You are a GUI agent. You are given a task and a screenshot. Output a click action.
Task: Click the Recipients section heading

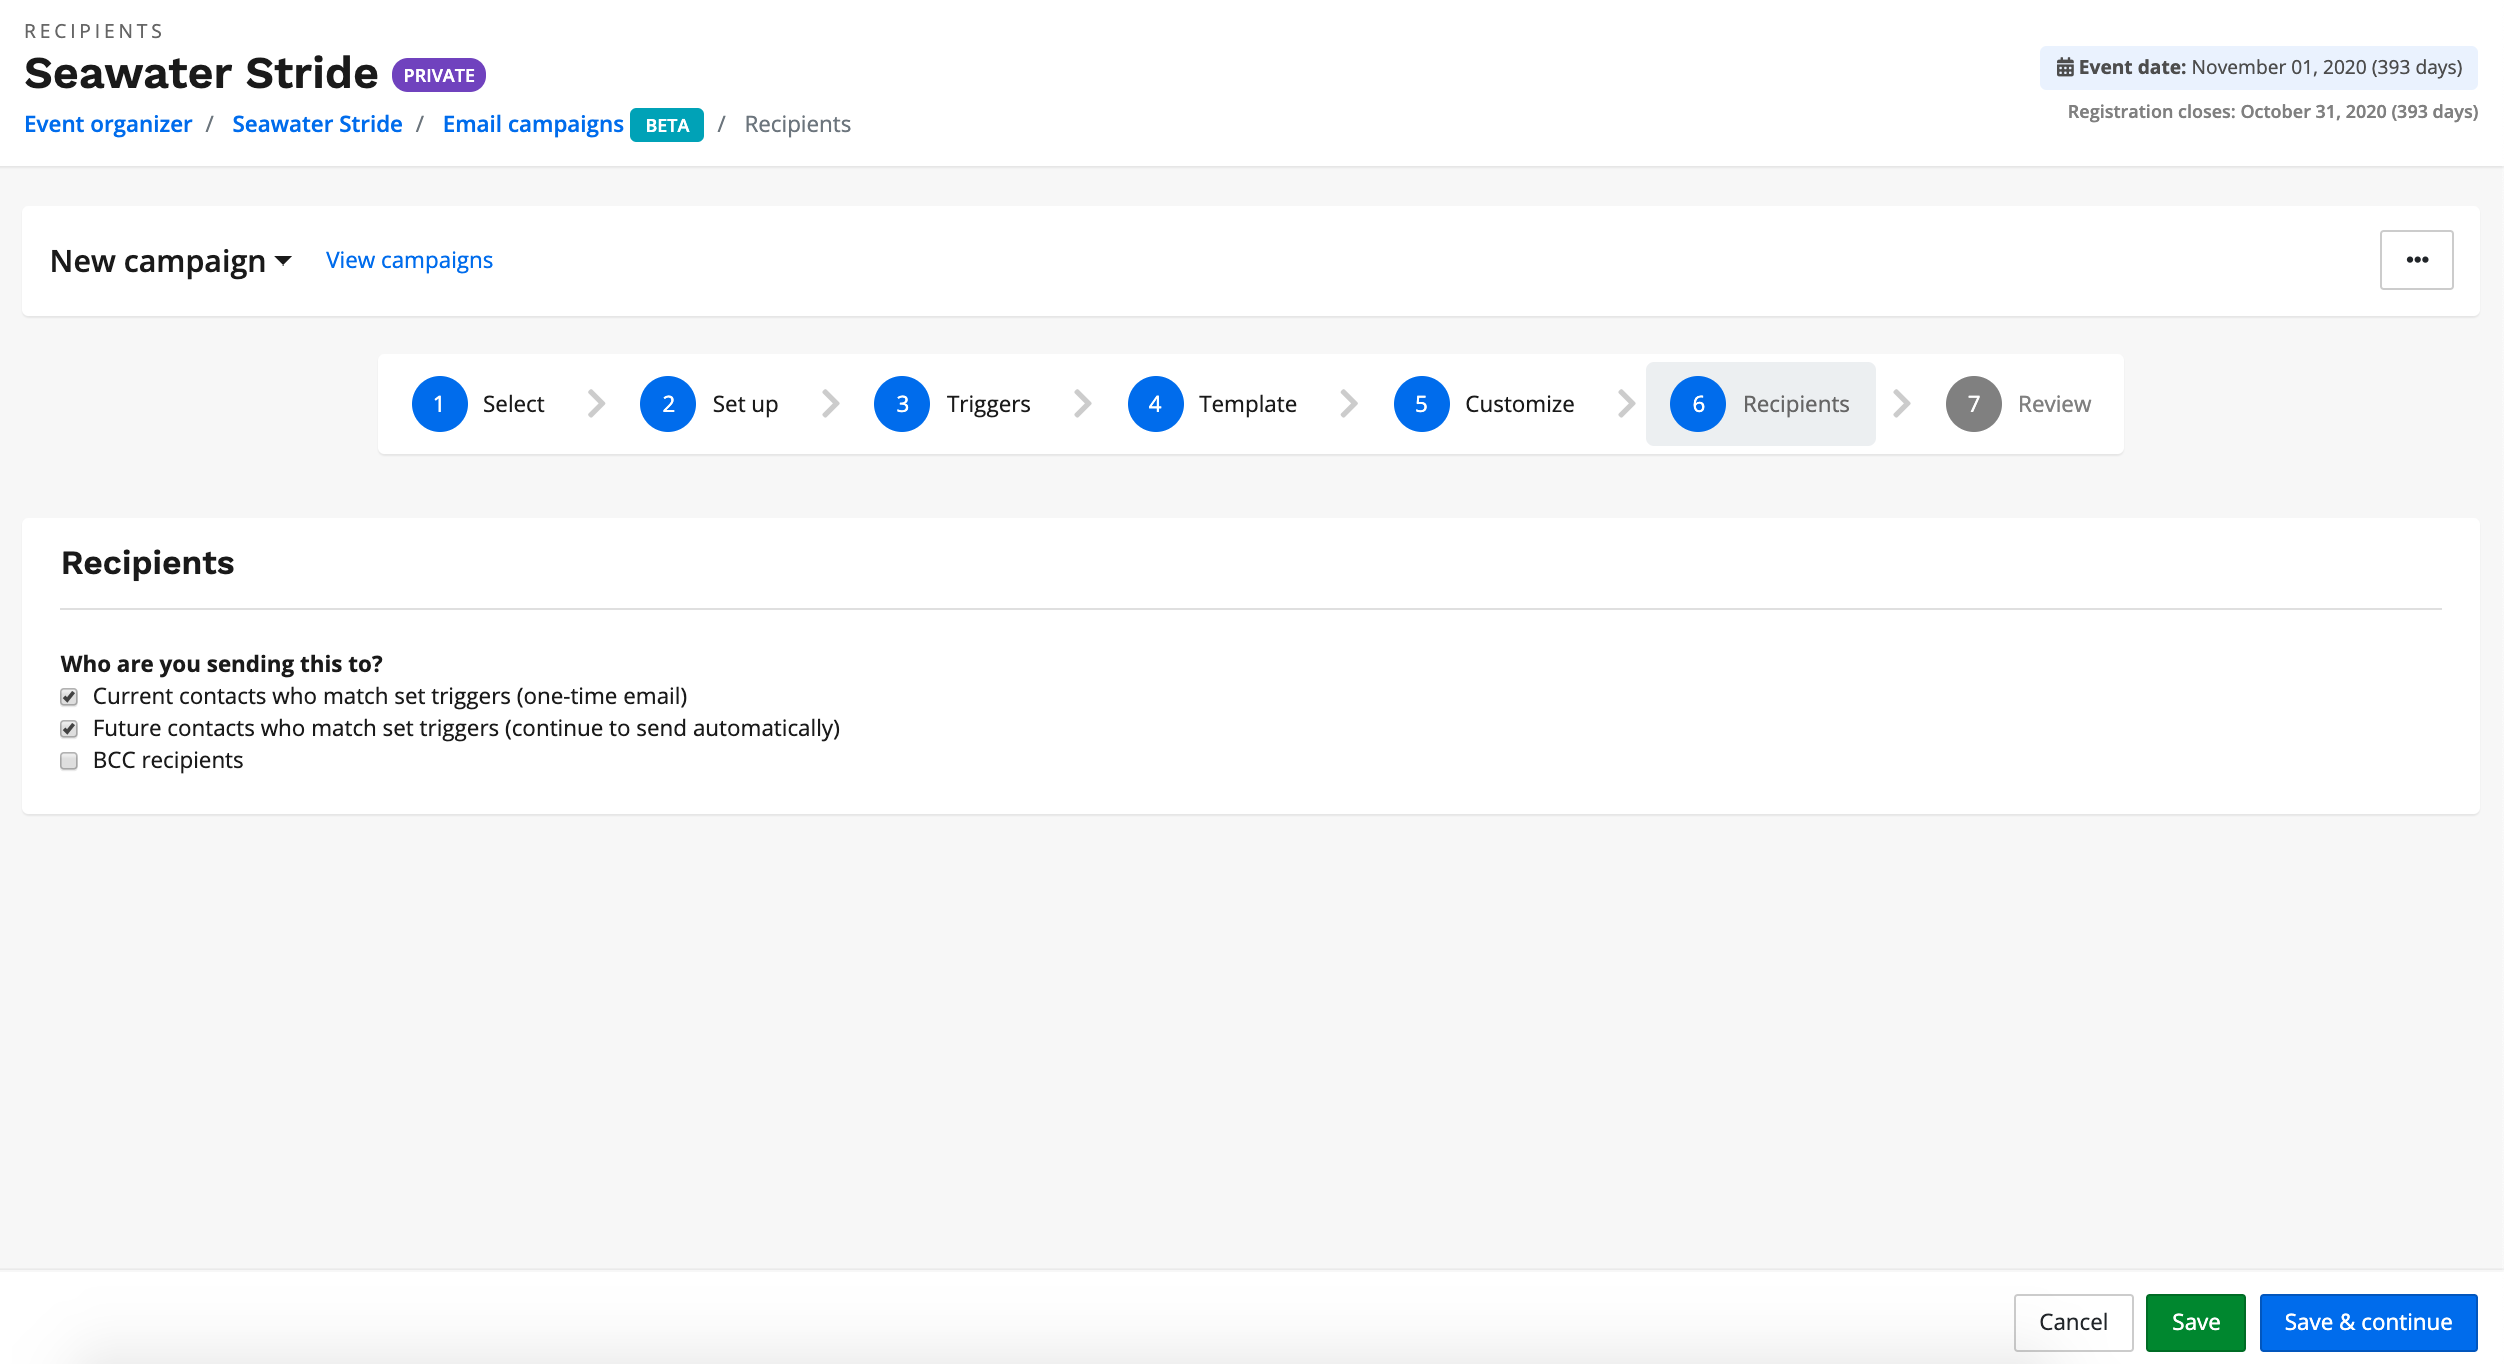tap(148, 563)
